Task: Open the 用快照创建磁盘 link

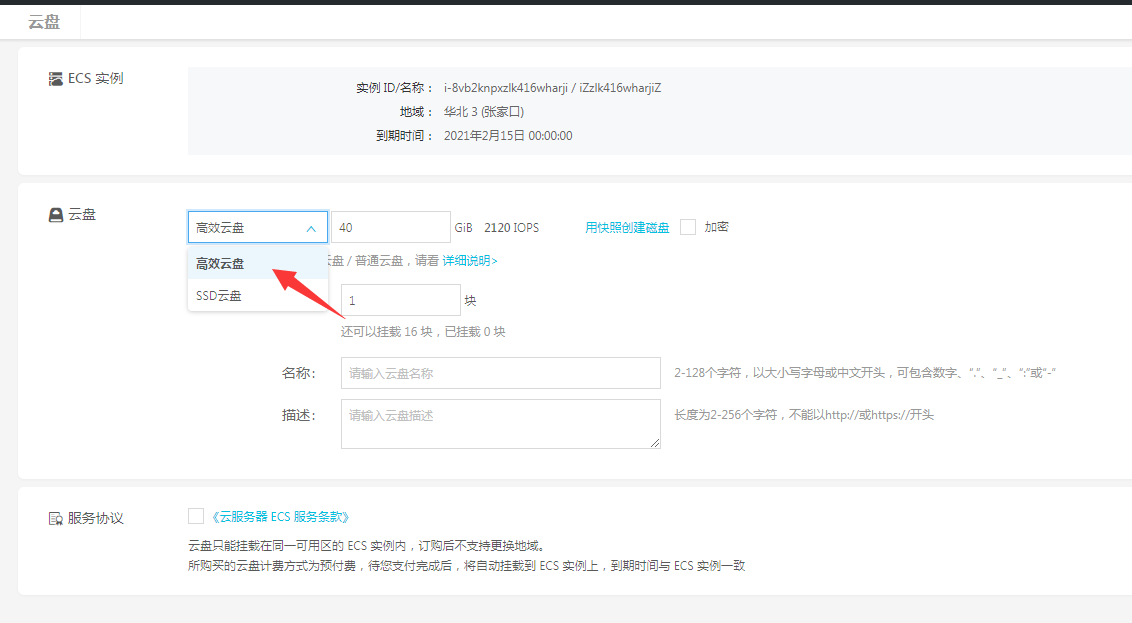Action: [x=627, y=228]
